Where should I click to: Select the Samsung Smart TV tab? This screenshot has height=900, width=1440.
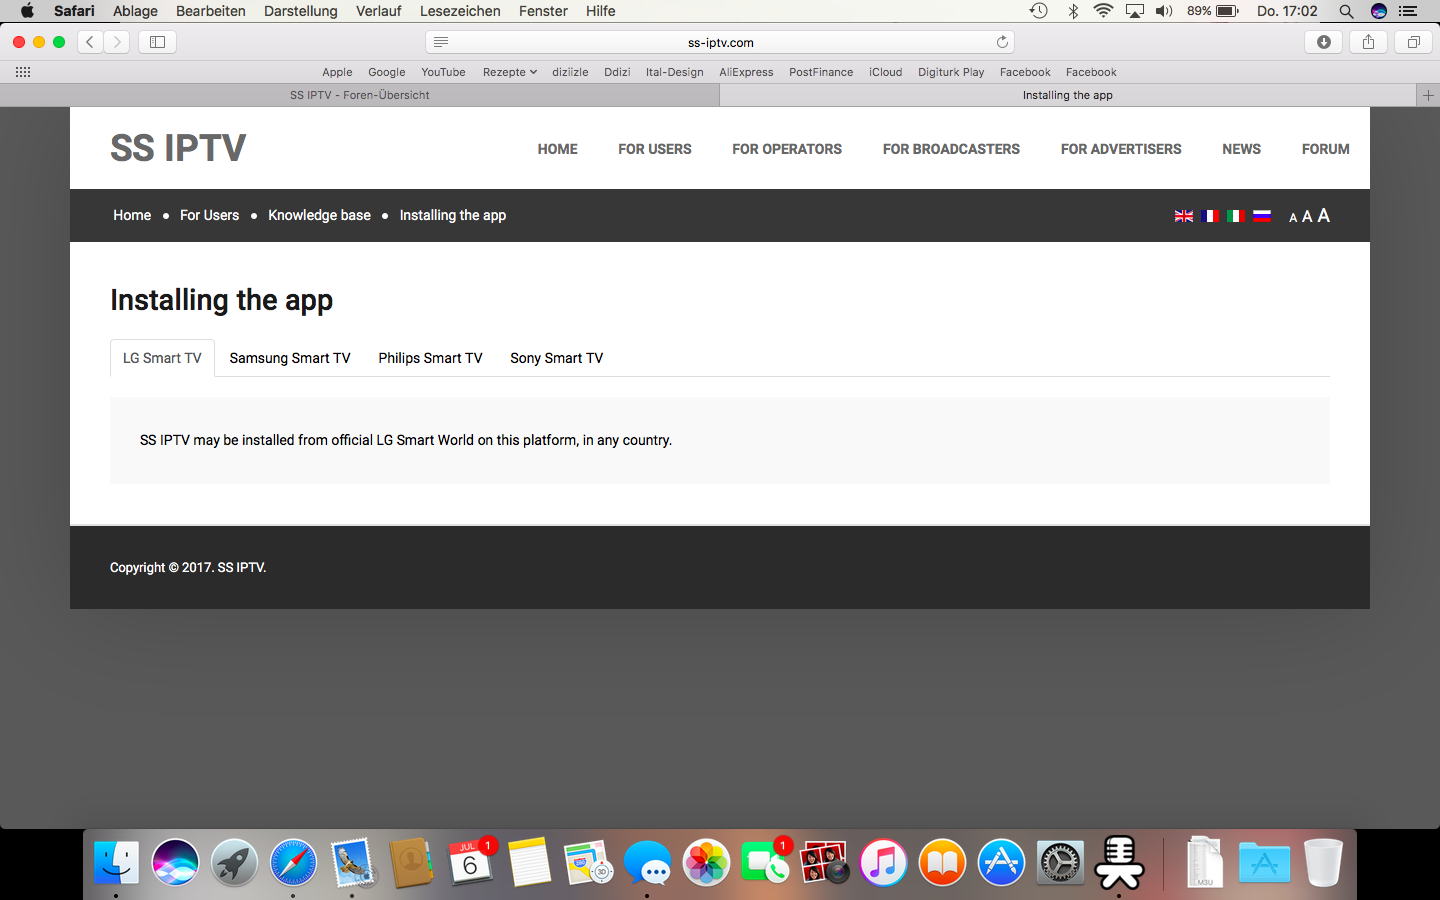[x=290, y=358]
